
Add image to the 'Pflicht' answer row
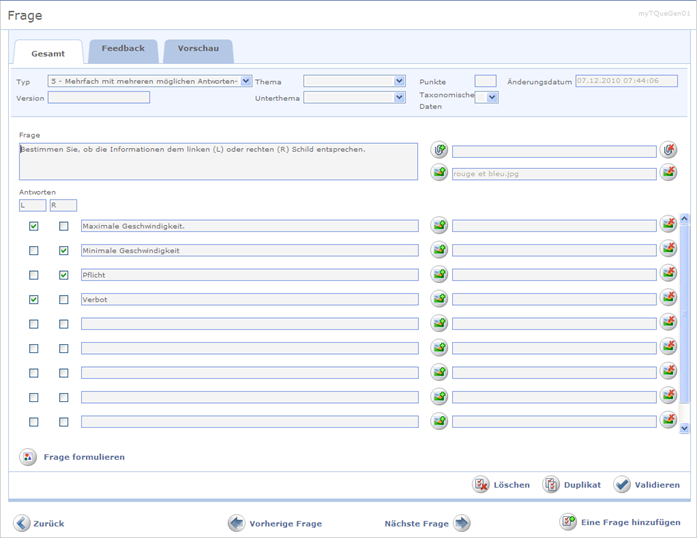(439, 274)
